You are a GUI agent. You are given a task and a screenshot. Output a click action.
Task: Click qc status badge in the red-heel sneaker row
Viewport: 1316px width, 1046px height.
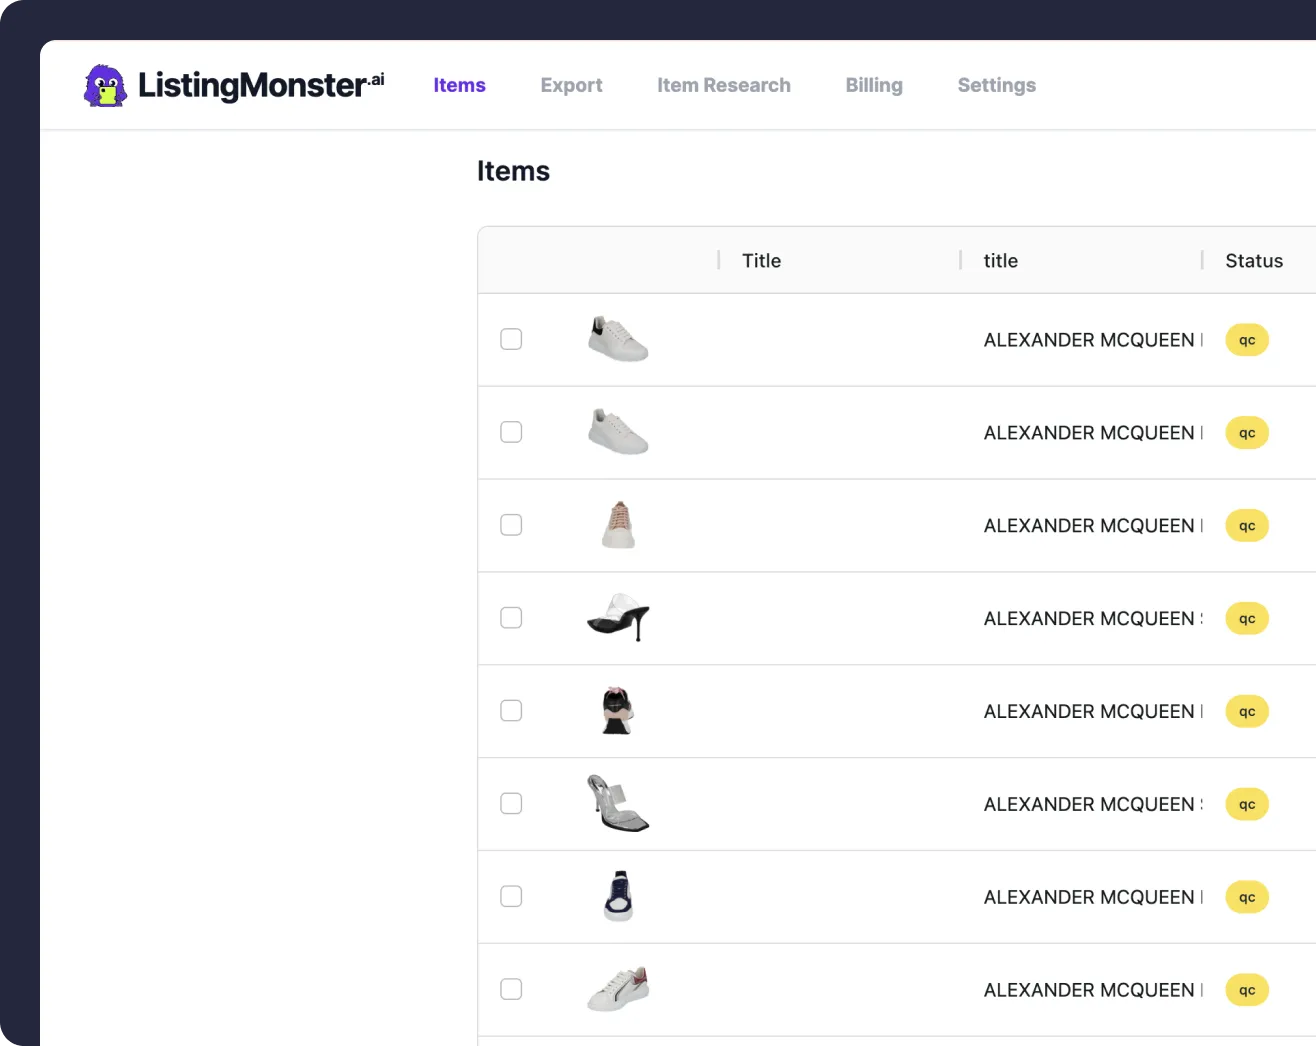[1247, 990]
